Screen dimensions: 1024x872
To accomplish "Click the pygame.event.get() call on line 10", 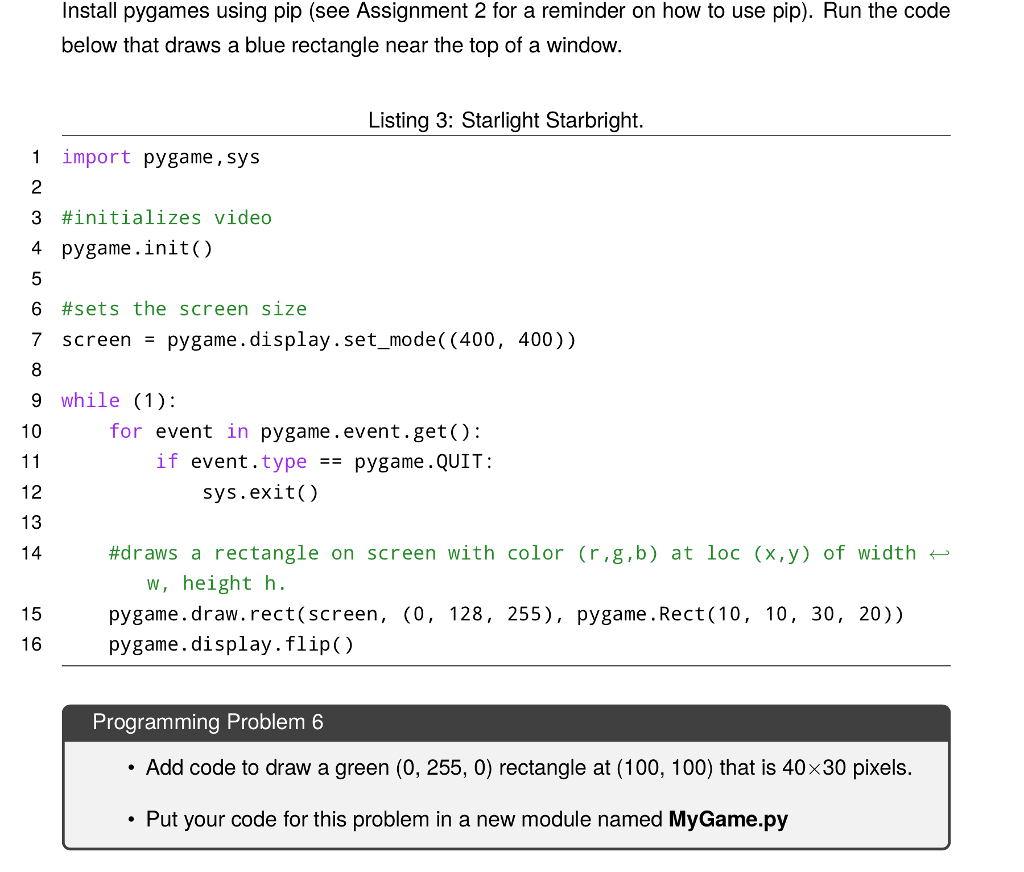I will [370, 431].
